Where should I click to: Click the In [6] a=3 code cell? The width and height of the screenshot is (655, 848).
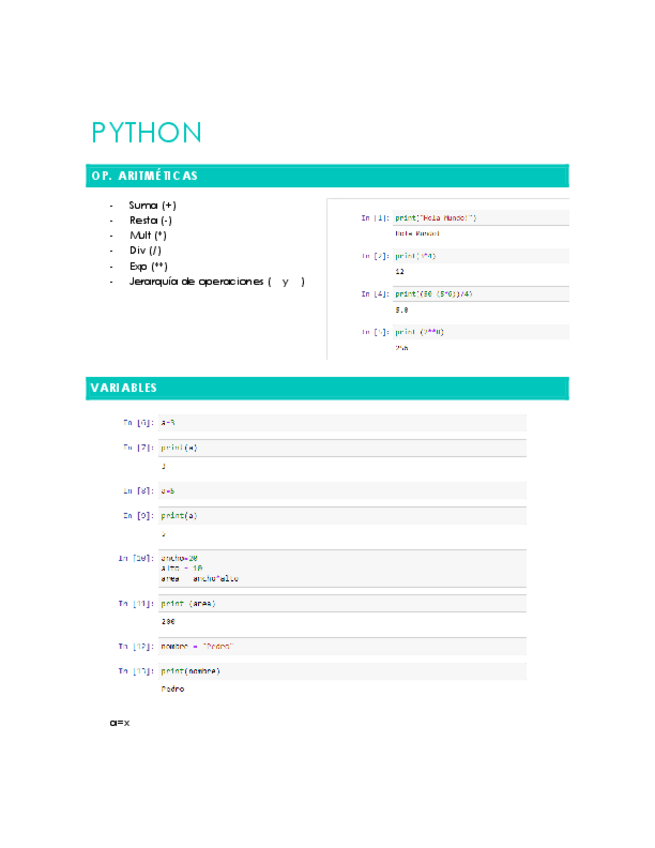tap(342, 423)
